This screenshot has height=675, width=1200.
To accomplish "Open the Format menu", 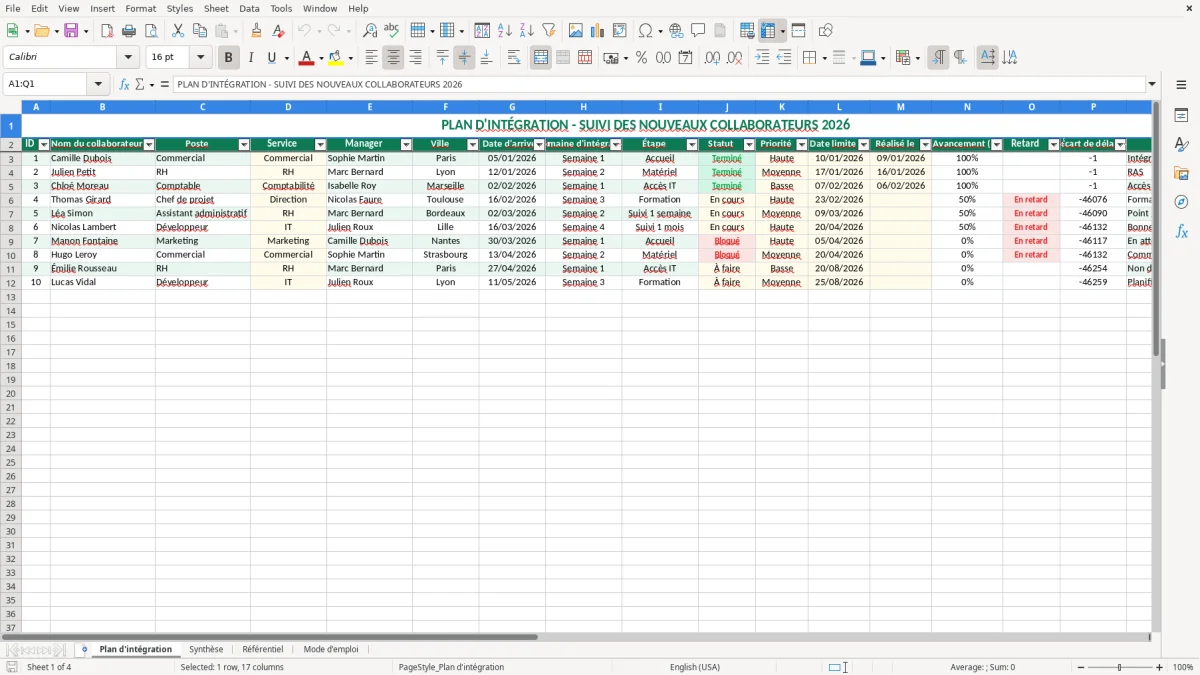I will click(x=141, y=8).
